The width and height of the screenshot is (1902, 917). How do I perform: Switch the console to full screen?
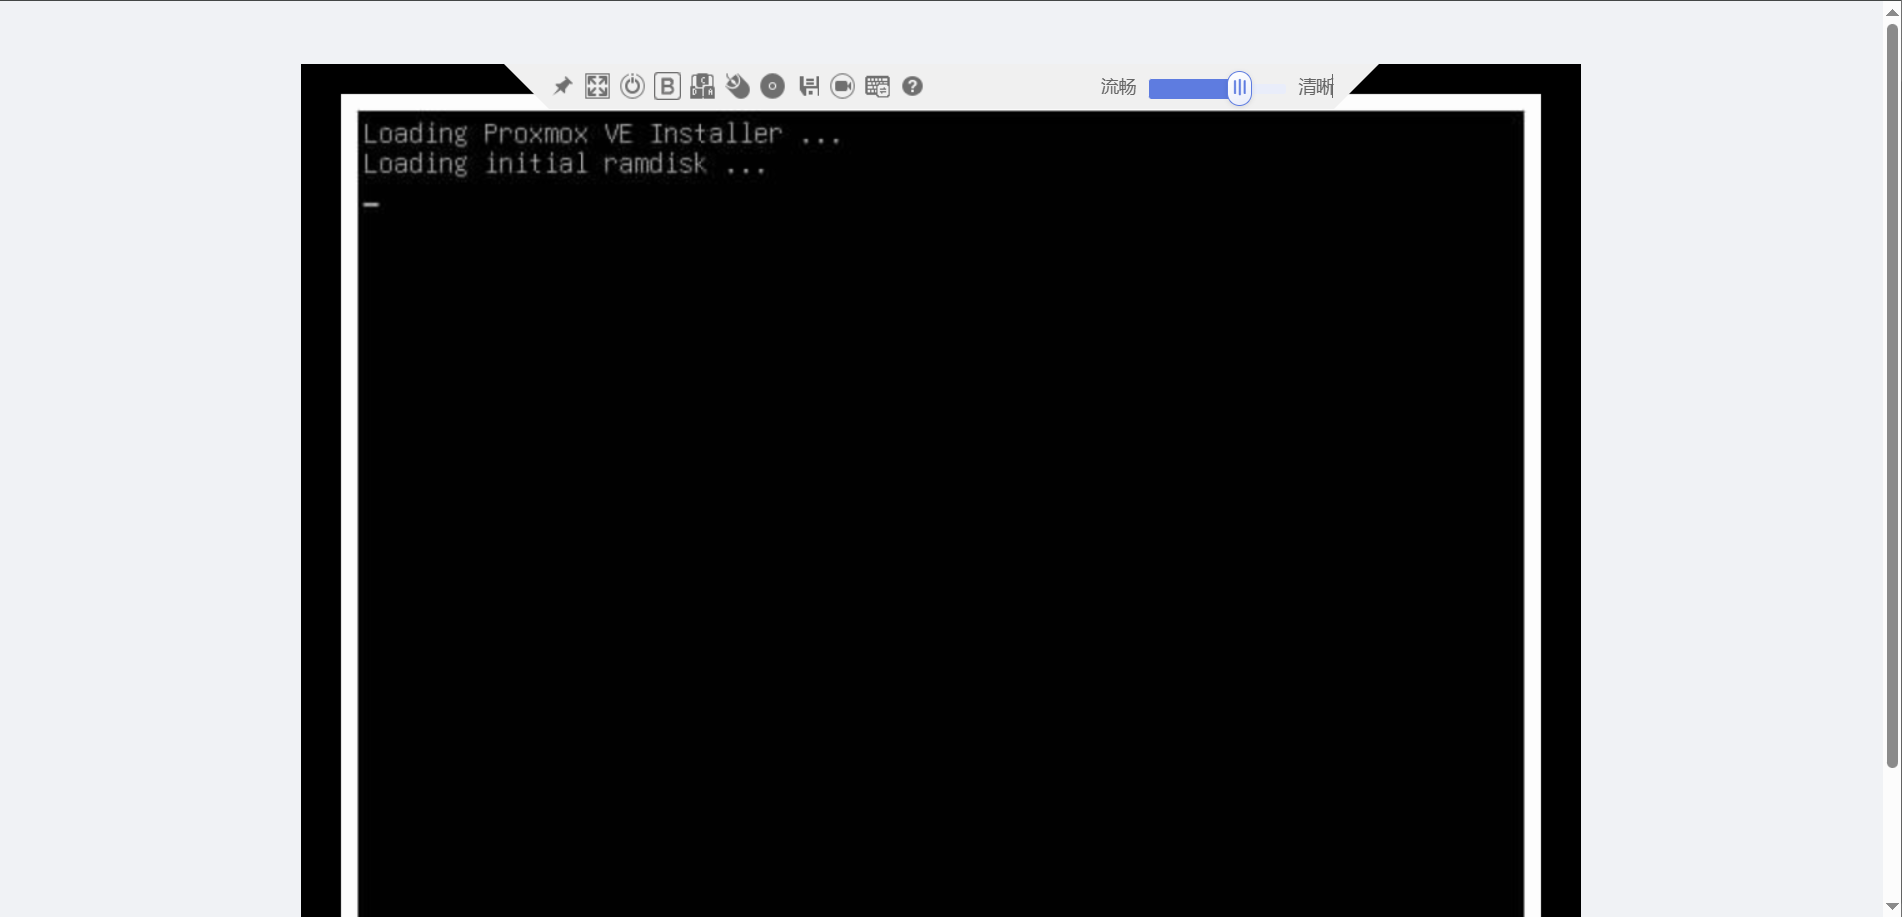tap(597, 87)
